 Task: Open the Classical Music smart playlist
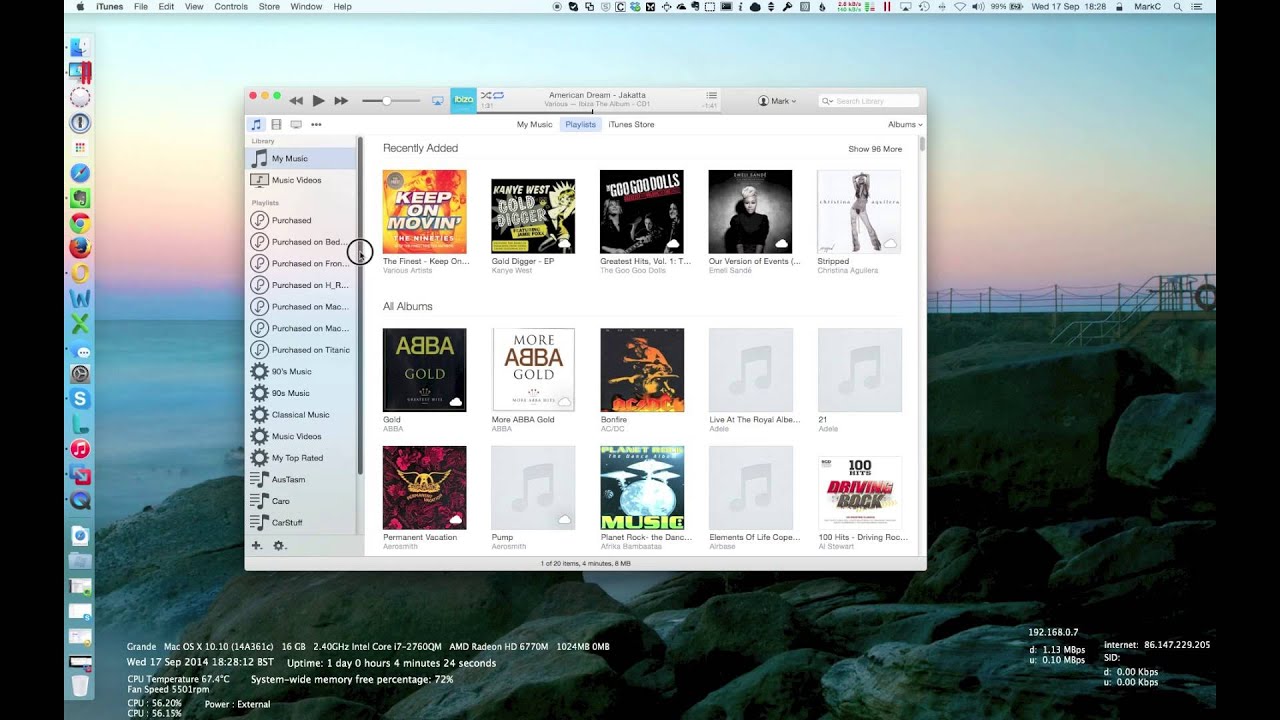(x=301, y=414)
